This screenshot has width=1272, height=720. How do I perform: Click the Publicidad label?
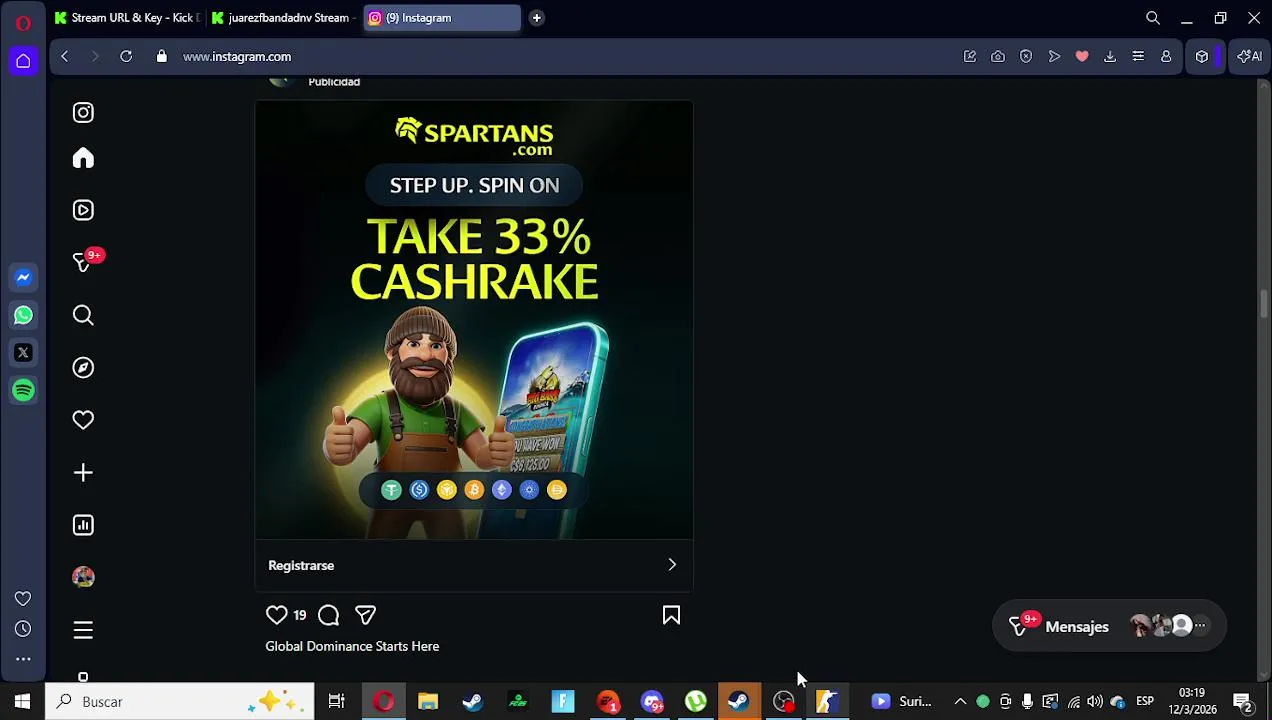[x=334, y=82]
